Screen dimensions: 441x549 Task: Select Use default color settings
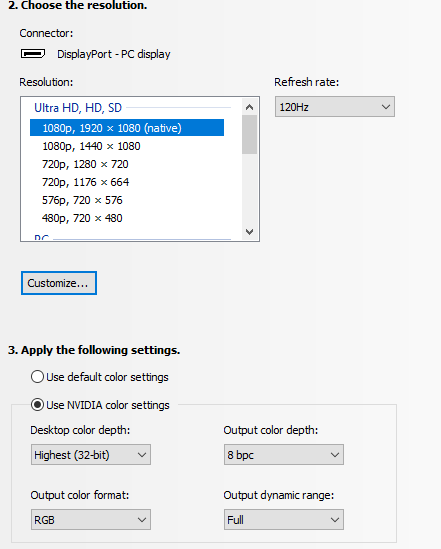tap(37, 377)
